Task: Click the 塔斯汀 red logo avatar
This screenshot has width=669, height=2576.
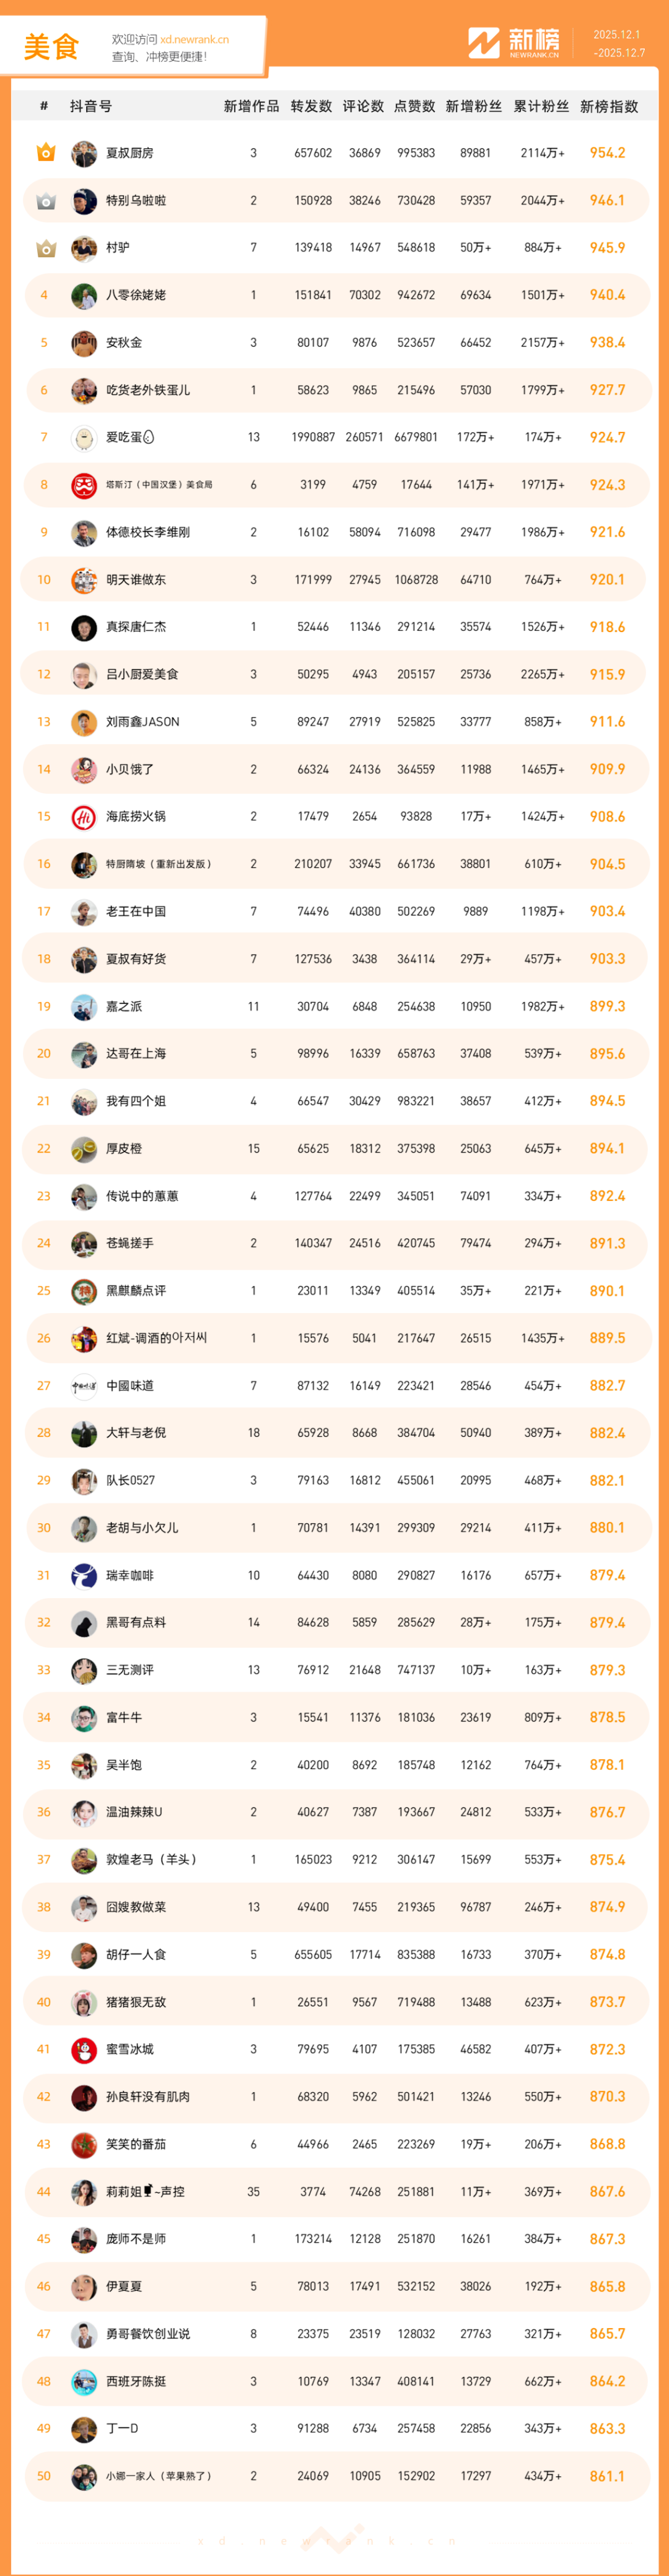Action: pos(84,485)
